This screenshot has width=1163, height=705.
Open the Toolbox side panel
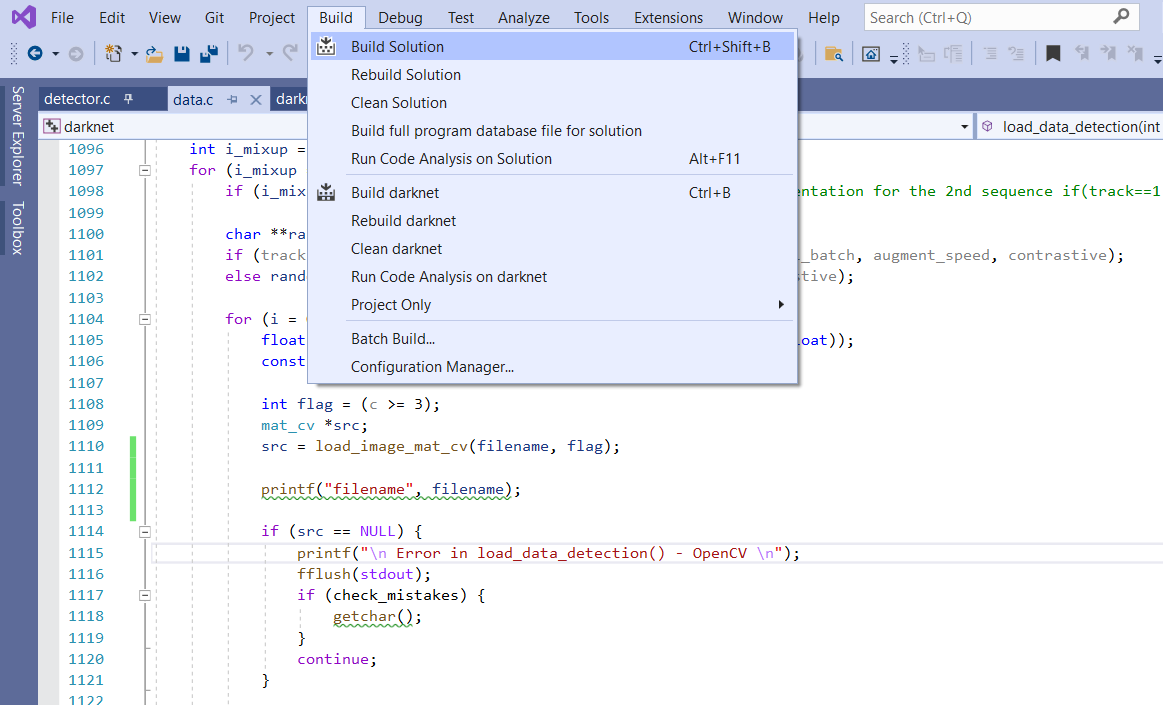[x=17, y=228]
